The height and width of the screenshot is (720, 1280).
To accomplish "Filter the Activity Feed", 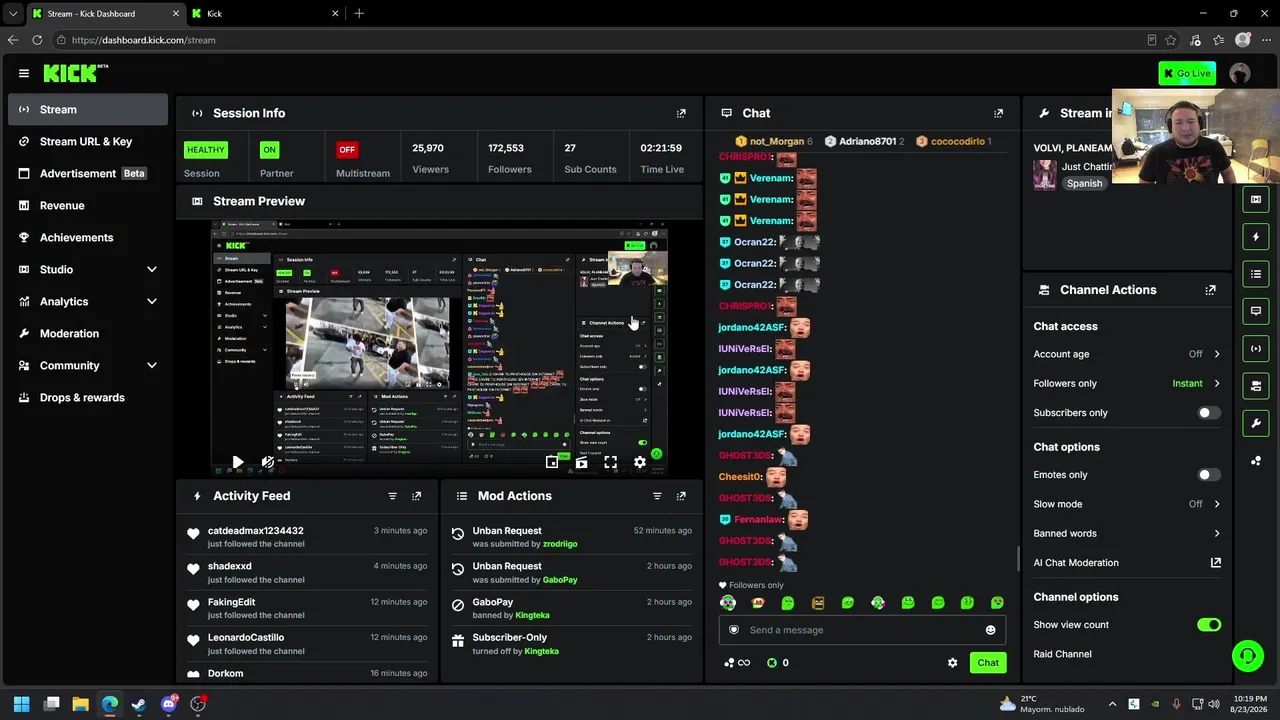I will (x=392, y=496).
